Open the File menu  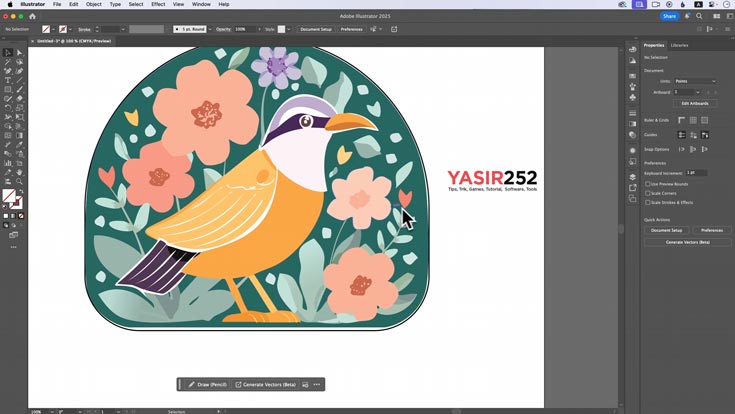[57, 4]
